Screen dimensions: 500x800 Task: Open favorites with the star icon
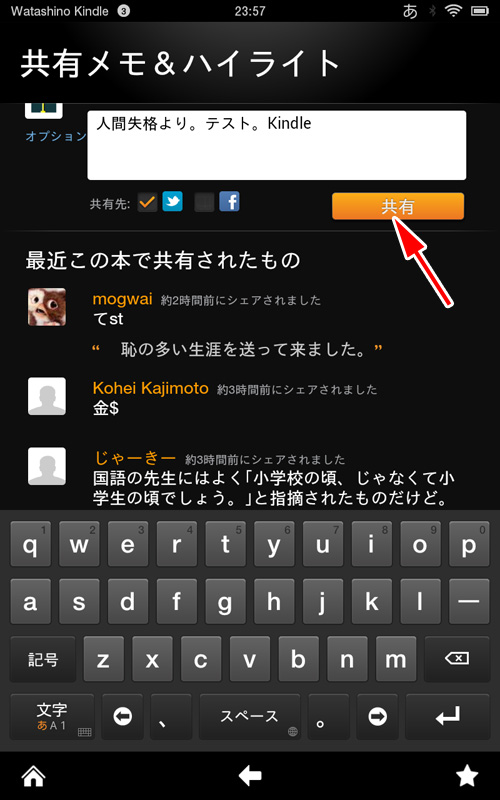[466, 776]
